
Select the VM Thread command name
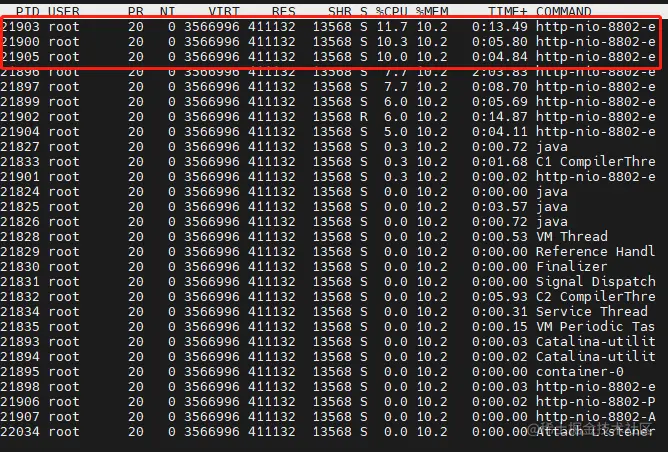click(572, 236)
